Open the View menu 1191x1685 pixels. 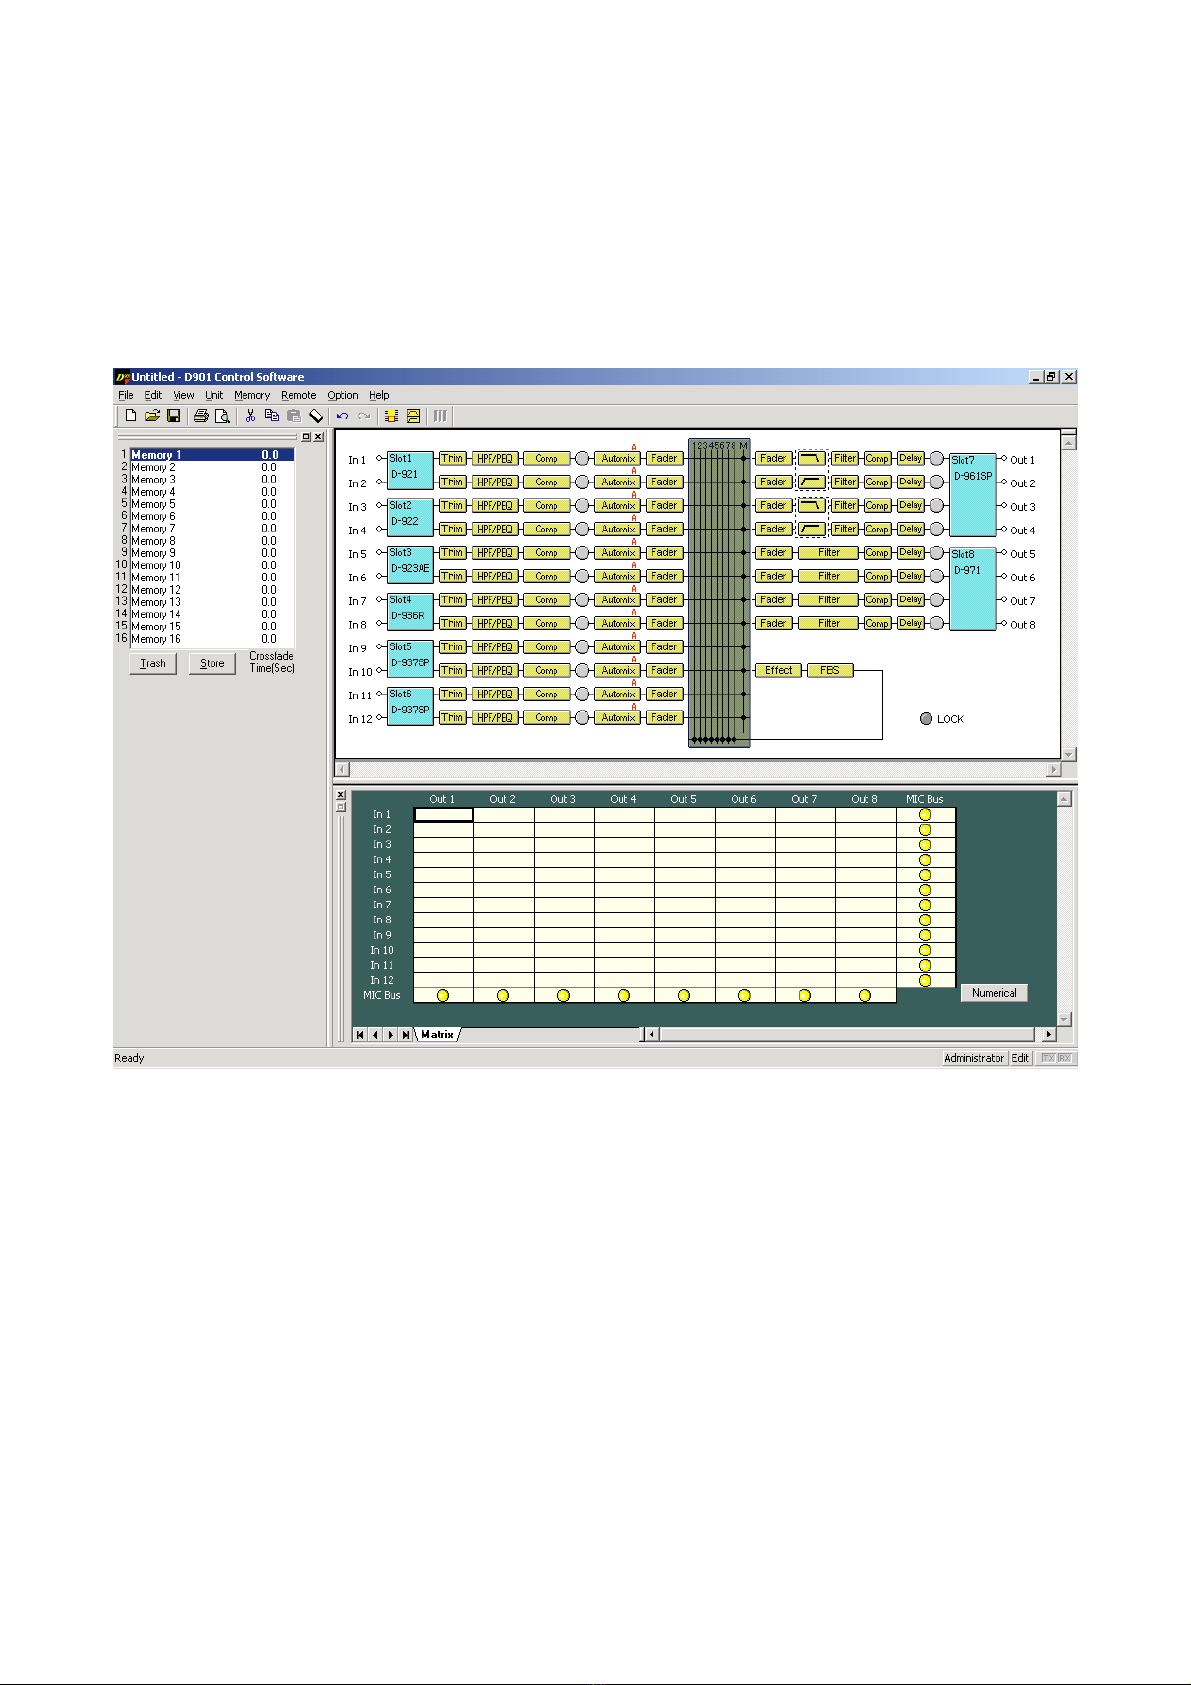[x=184, y=395]
